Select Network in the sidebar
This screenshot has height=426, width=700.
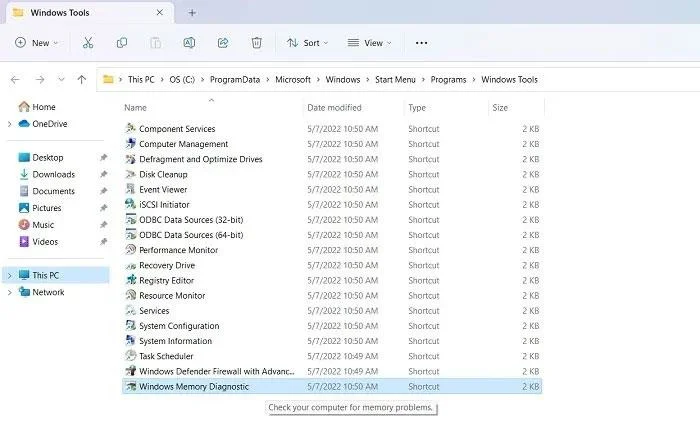click(42, 292)
